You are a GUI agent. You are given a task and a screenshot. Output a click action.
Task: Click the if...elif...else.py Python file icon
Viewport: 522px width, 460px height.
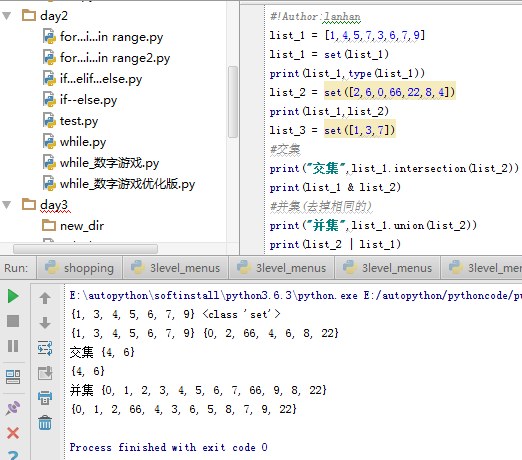point(49,78)
